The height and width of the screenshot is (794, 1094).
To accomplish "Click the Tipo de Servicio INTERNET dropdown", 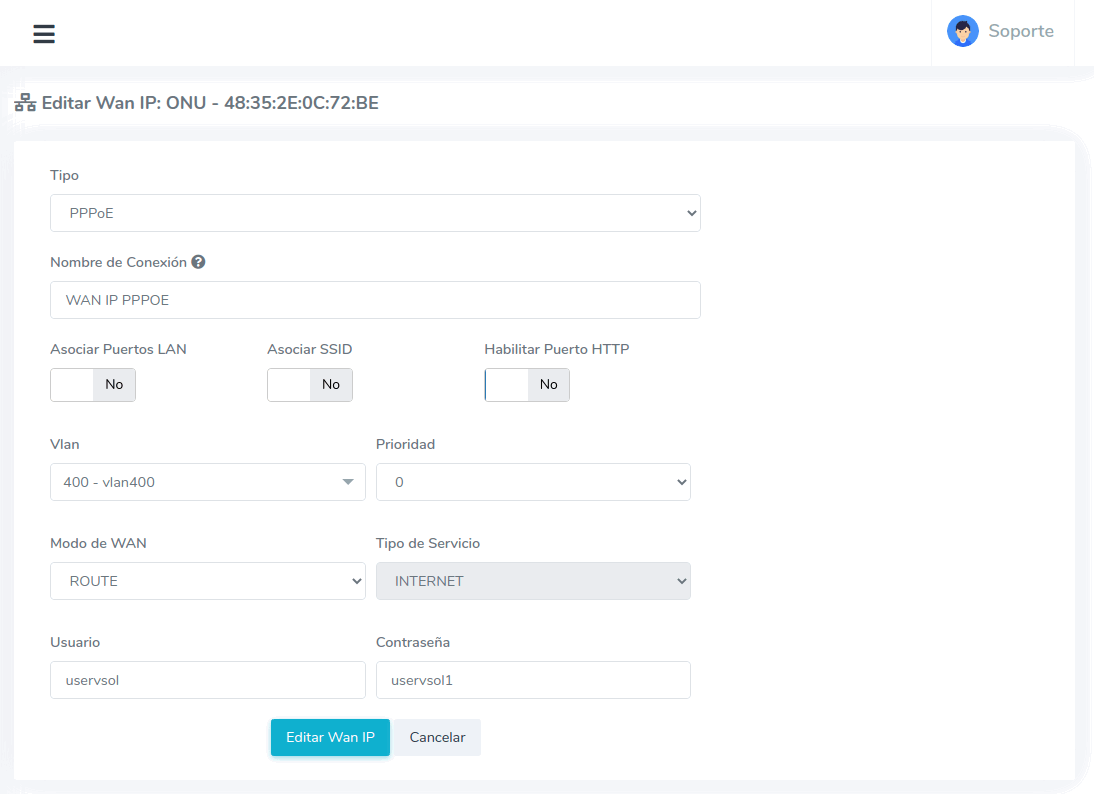I will point(533,581).
